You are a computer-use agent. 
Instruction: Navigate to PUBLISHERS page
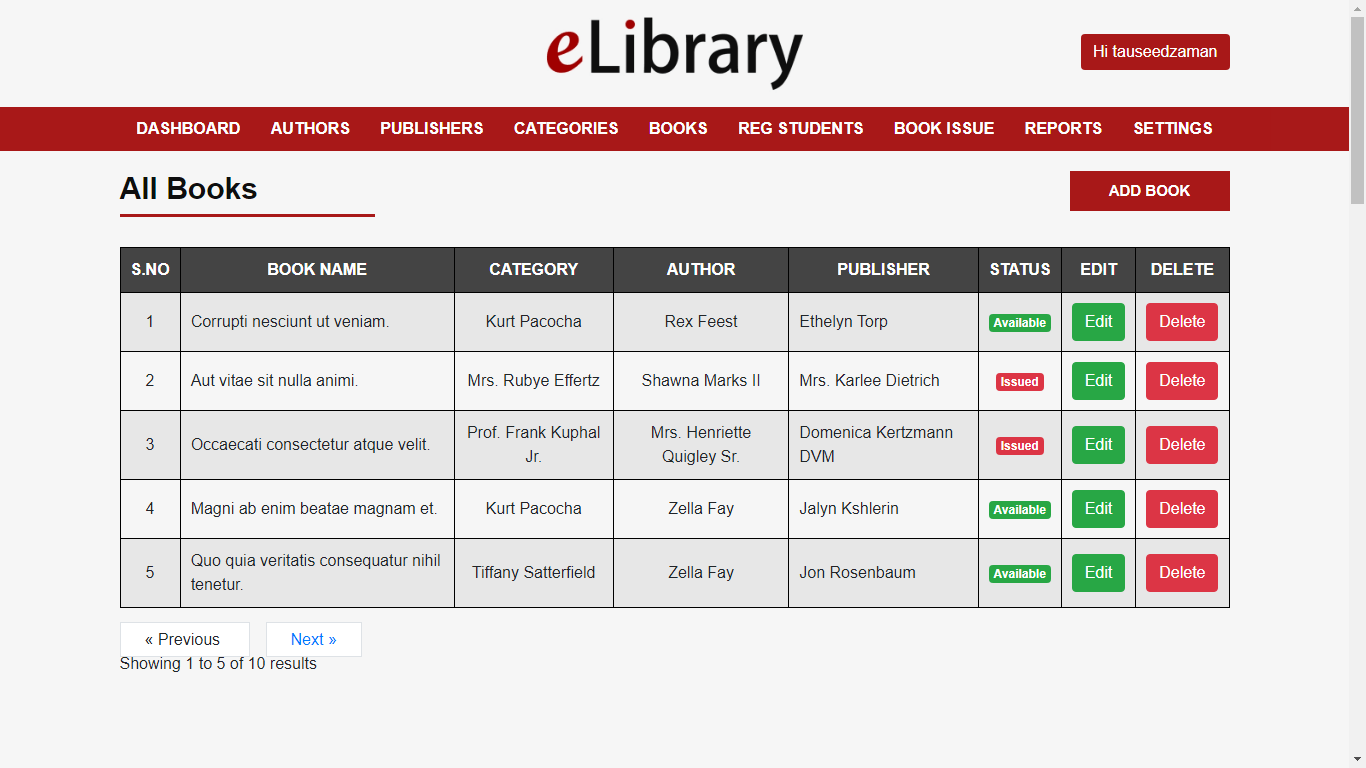point(431,128)
